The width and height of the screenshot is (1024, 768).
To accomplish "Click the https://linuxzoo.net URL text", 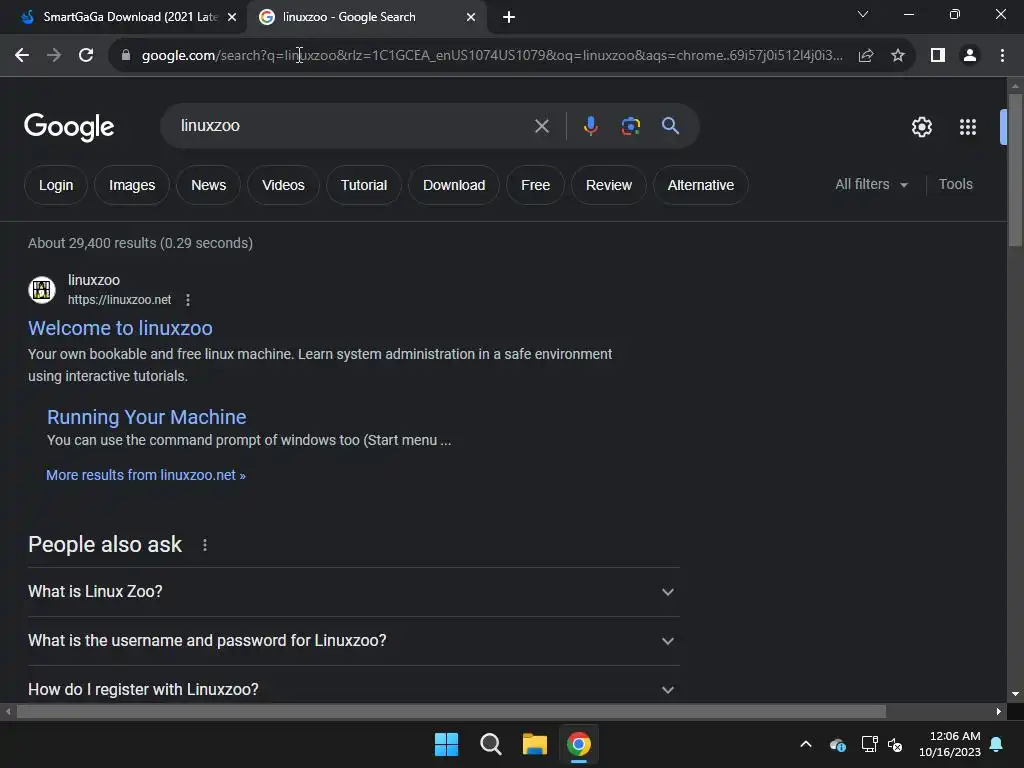I will [x=120, y=300].
